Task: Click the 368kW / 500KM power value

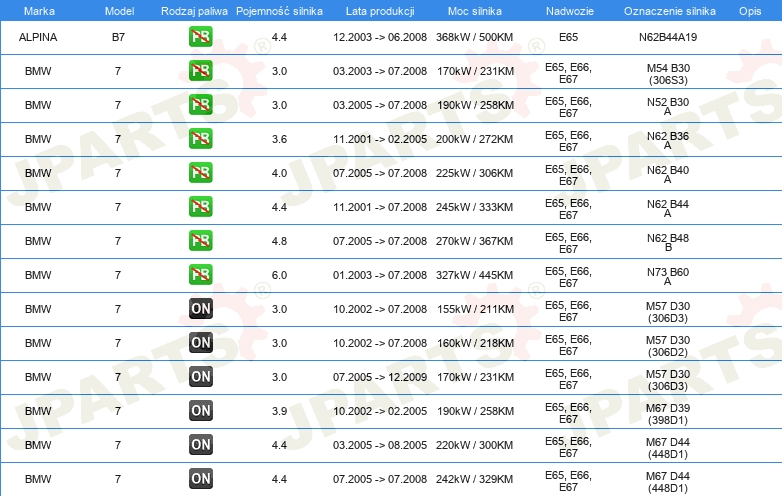Action: (x=474, y=37)
